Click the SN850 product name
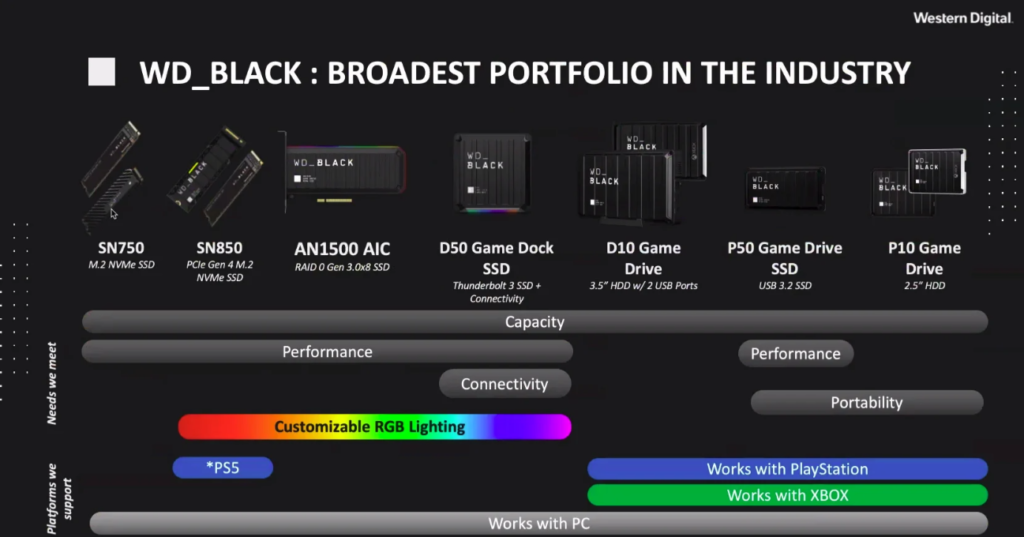 tap(219, 248)
